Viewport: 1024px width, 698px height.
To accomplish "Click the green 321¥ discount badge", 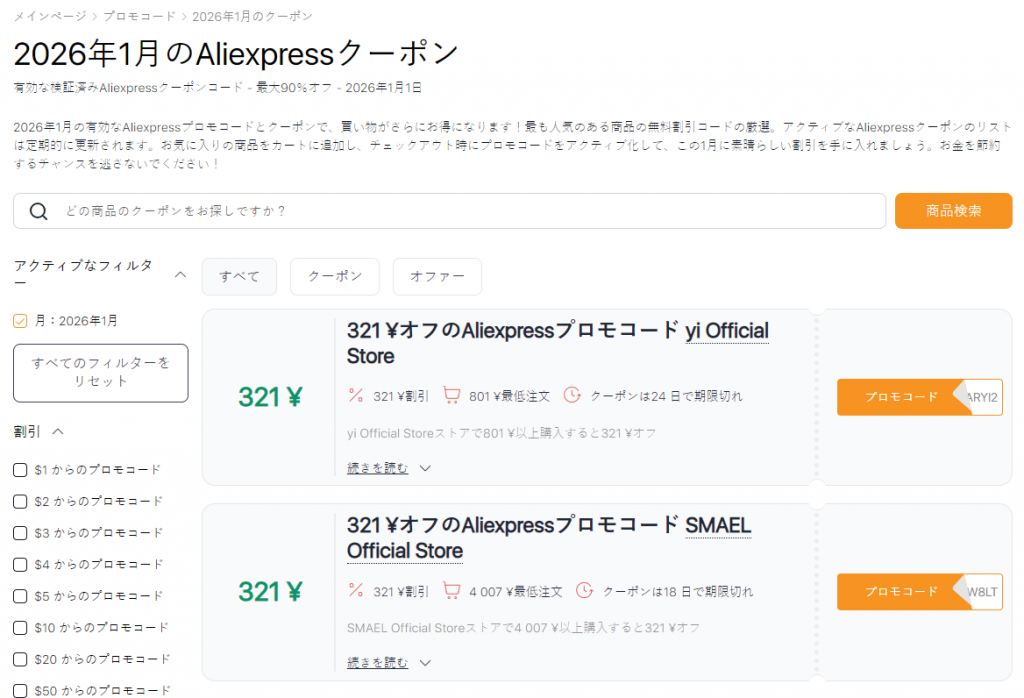I will [x=270, y=396].
